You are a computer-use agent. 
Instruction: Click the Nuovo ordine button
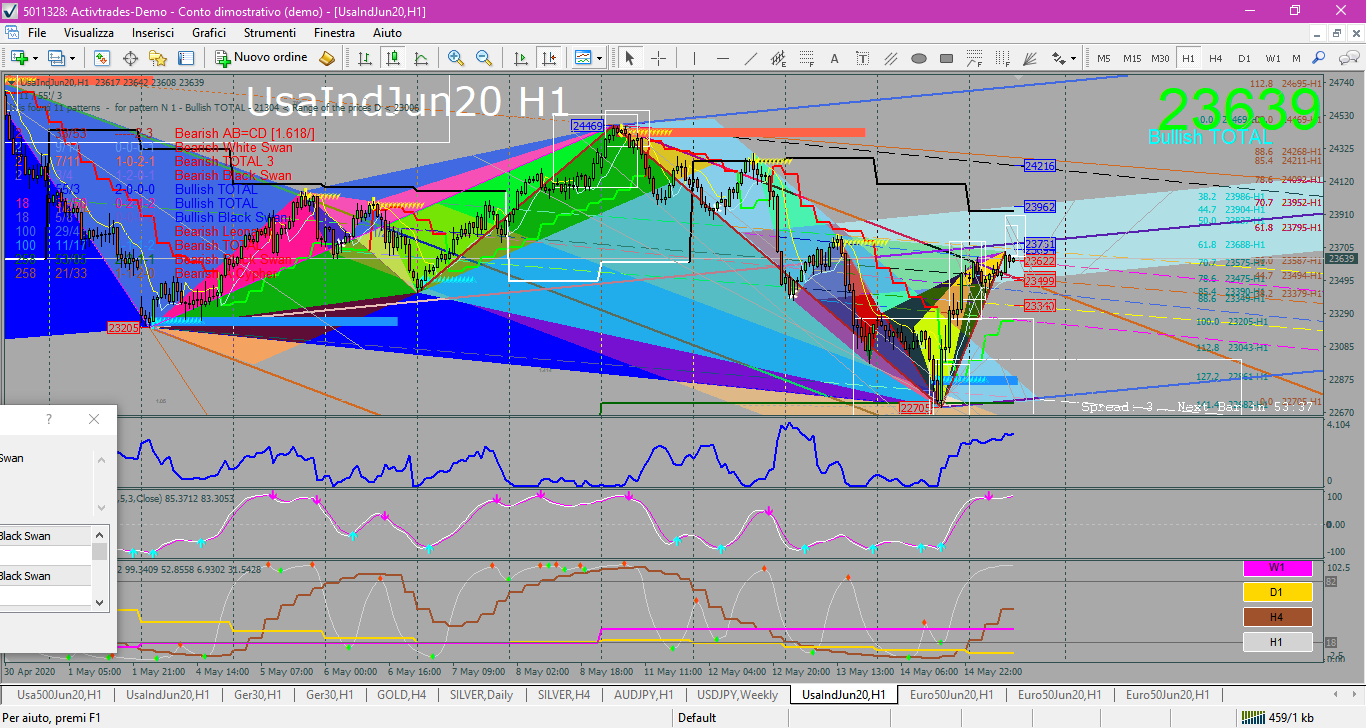(262, 58)
